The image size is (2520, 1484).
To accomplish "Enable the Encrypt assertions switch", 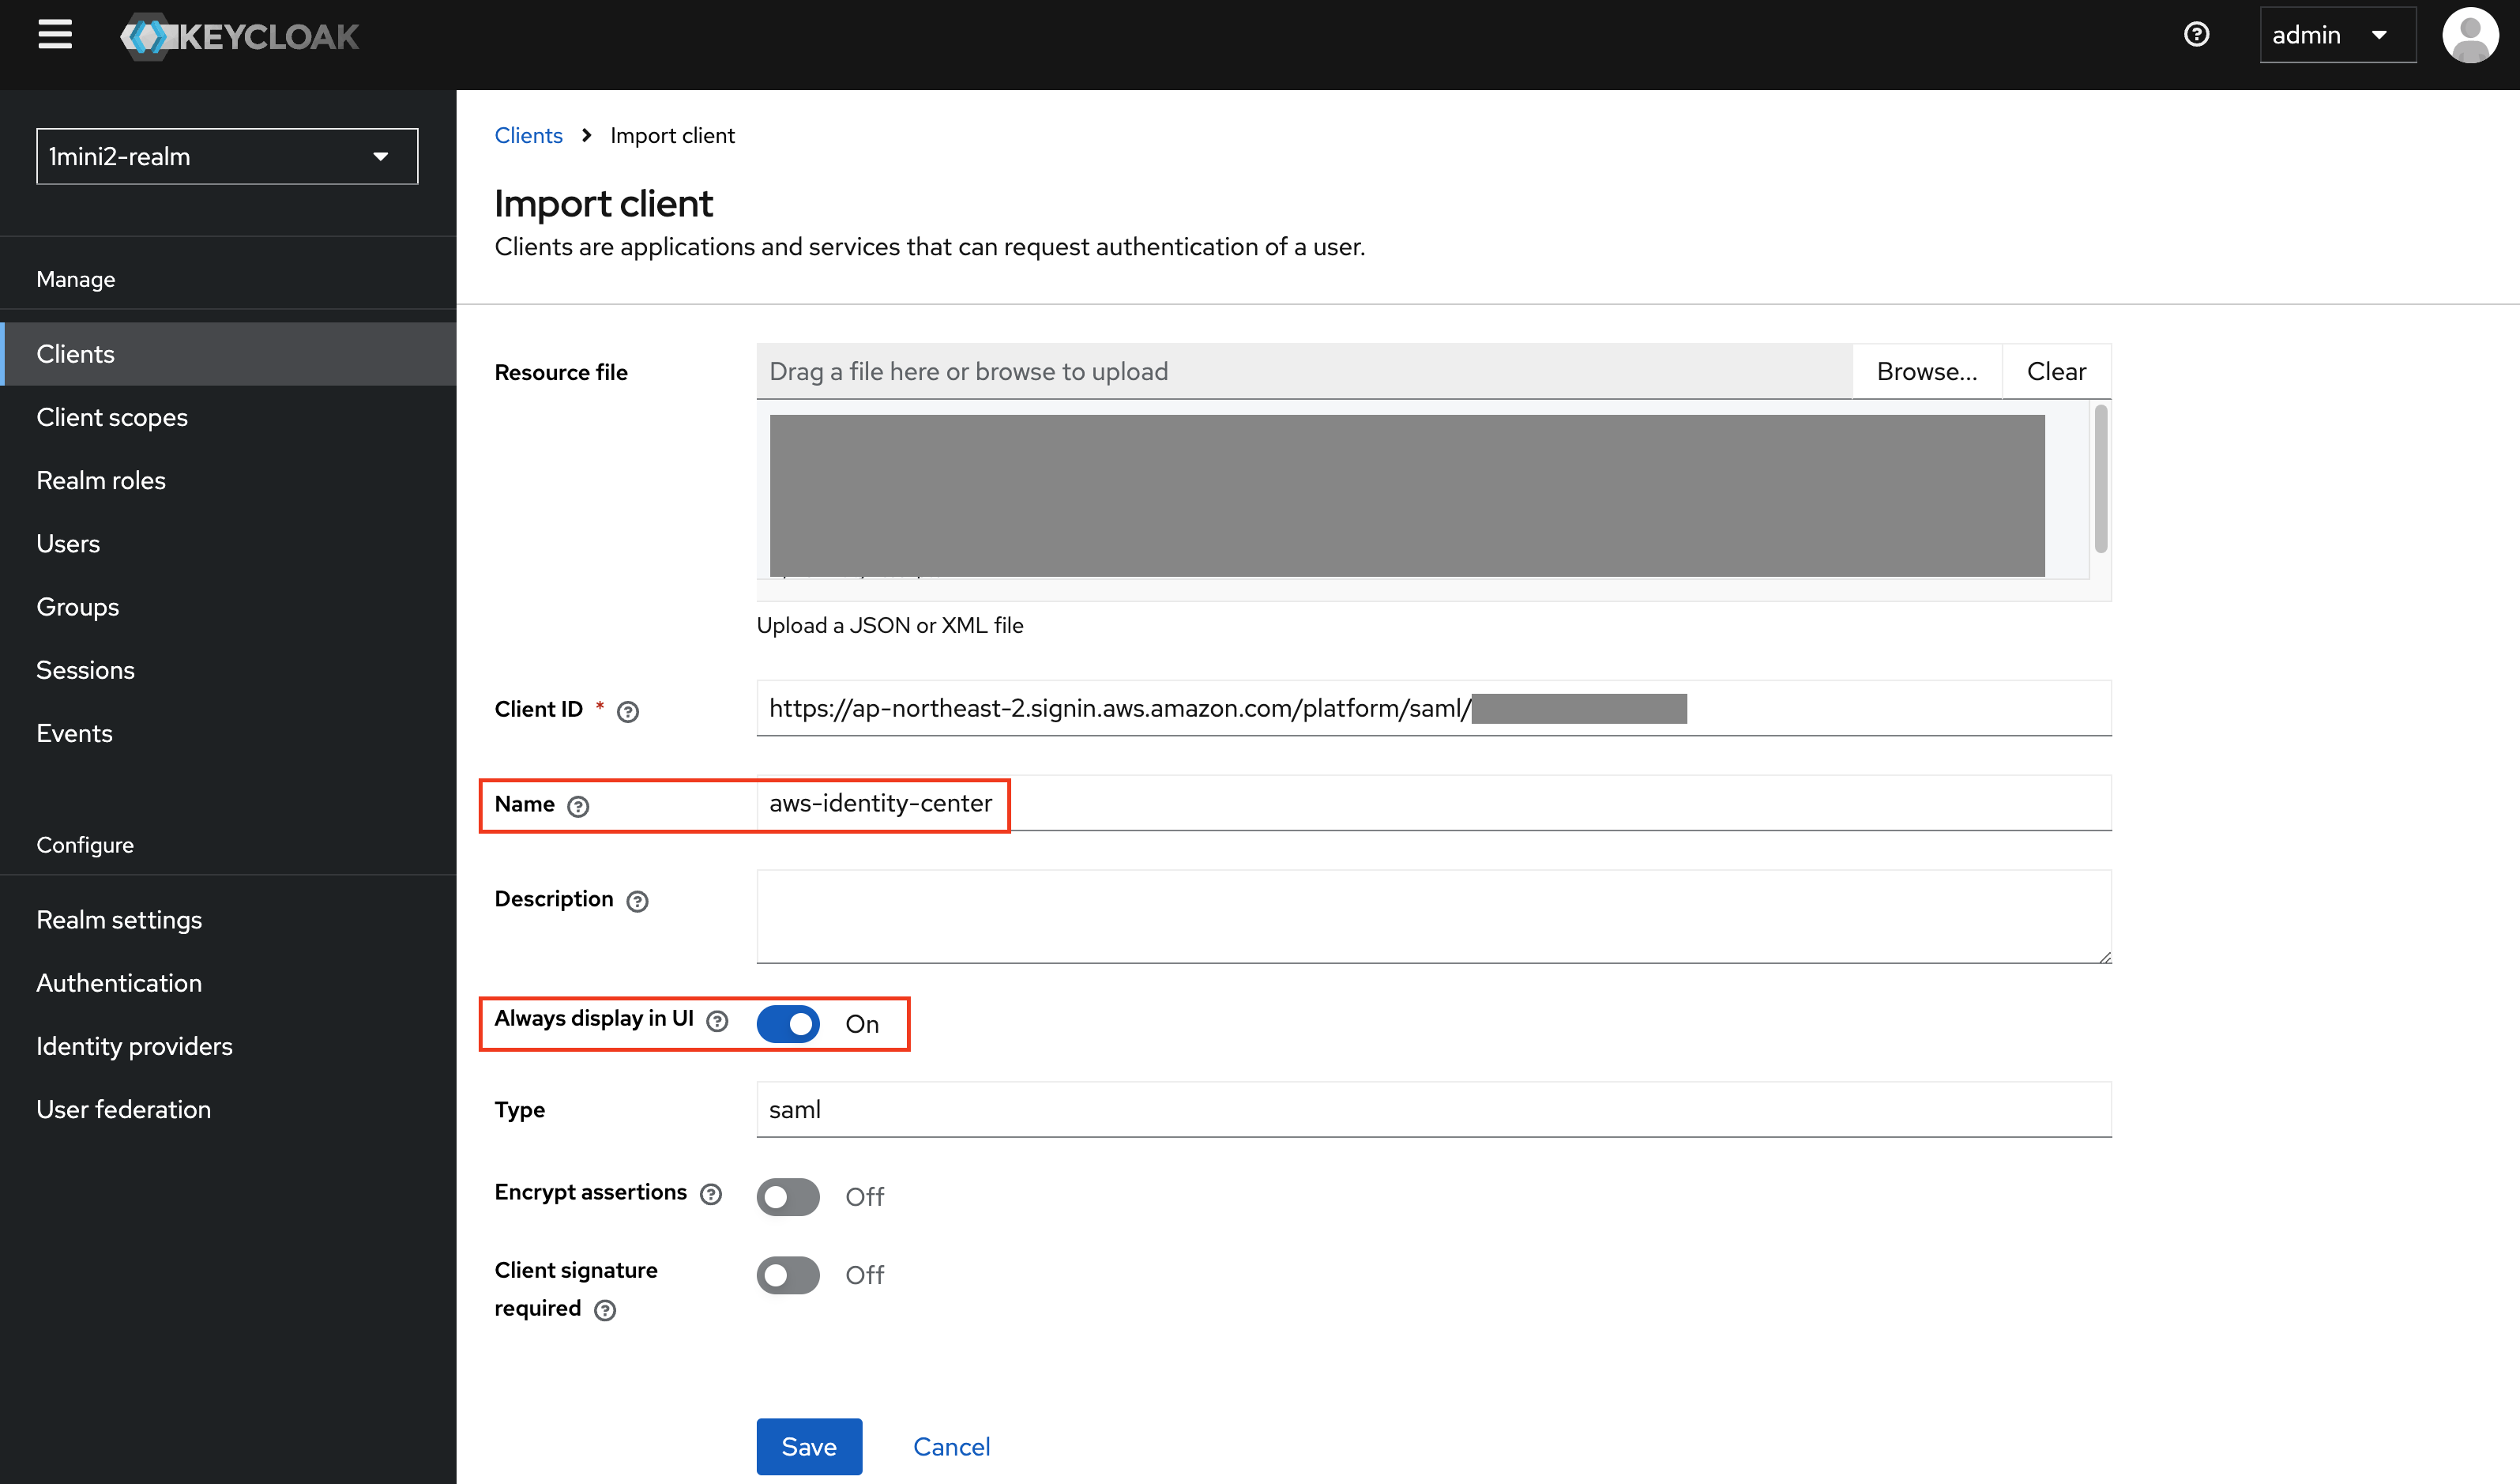I will (788, 1197).
